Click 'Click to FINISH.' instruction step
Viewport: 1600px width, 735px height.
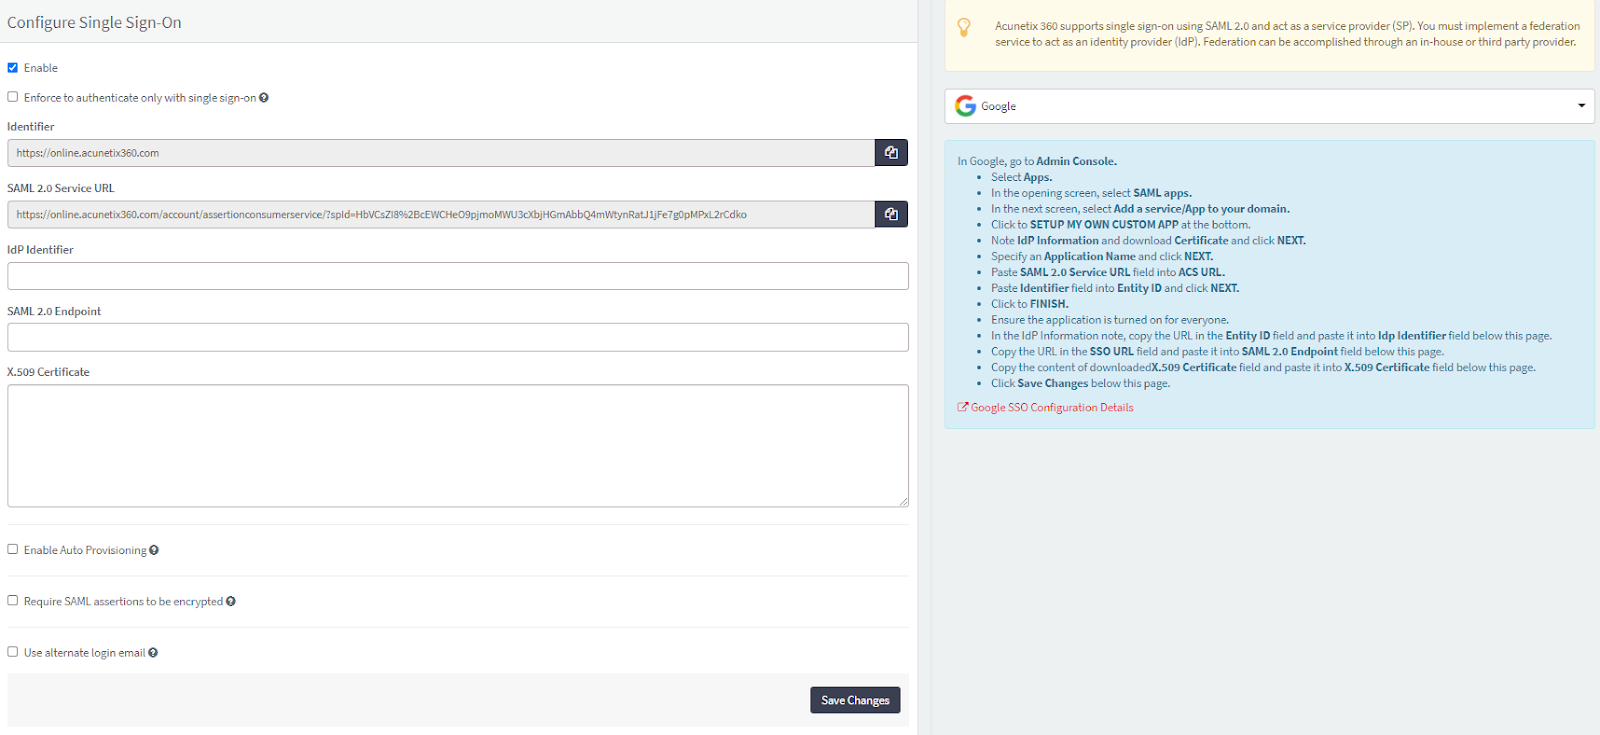1030,304
